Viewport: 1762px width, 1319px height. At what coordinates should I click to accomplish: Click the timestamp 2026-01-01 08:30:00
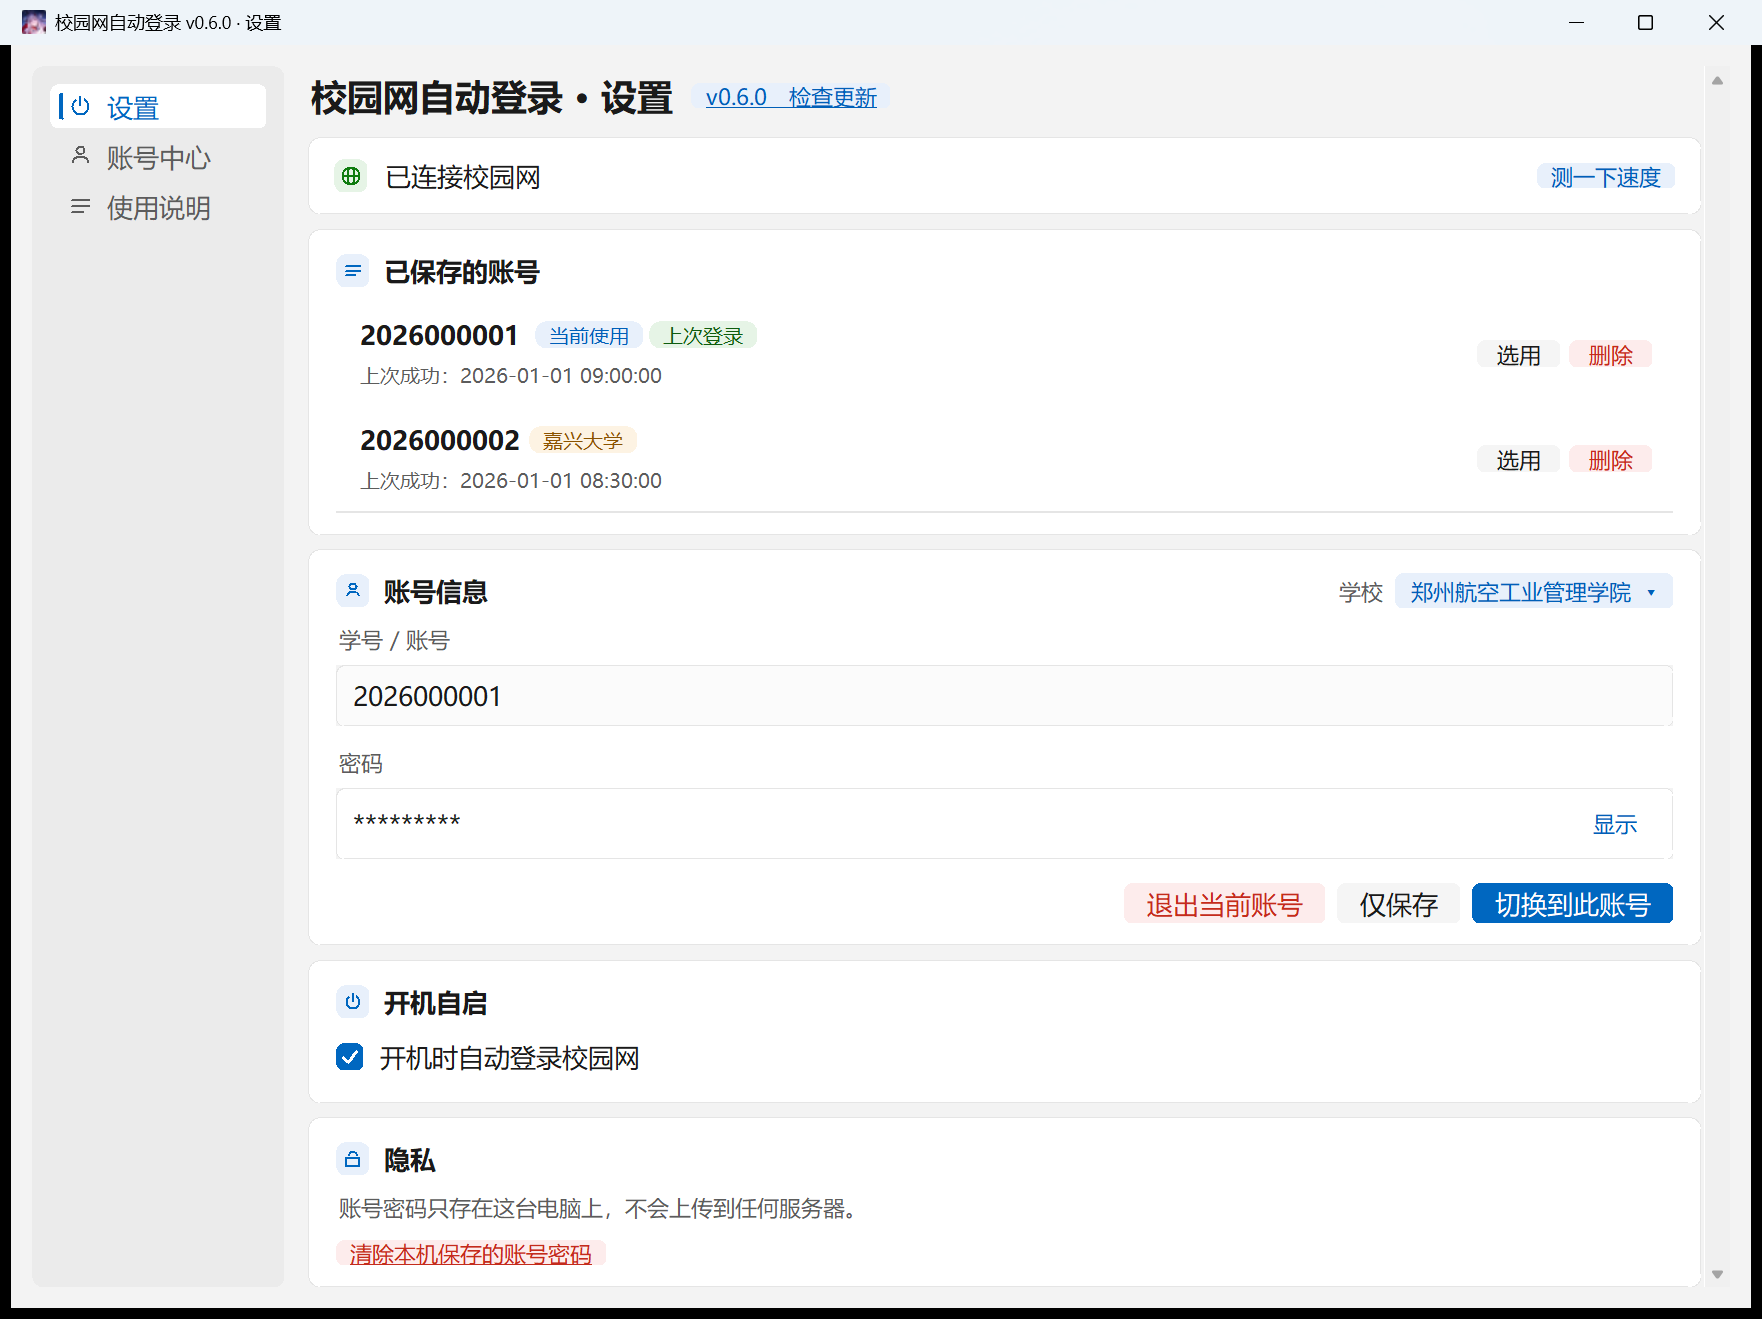tap(561, 481)
